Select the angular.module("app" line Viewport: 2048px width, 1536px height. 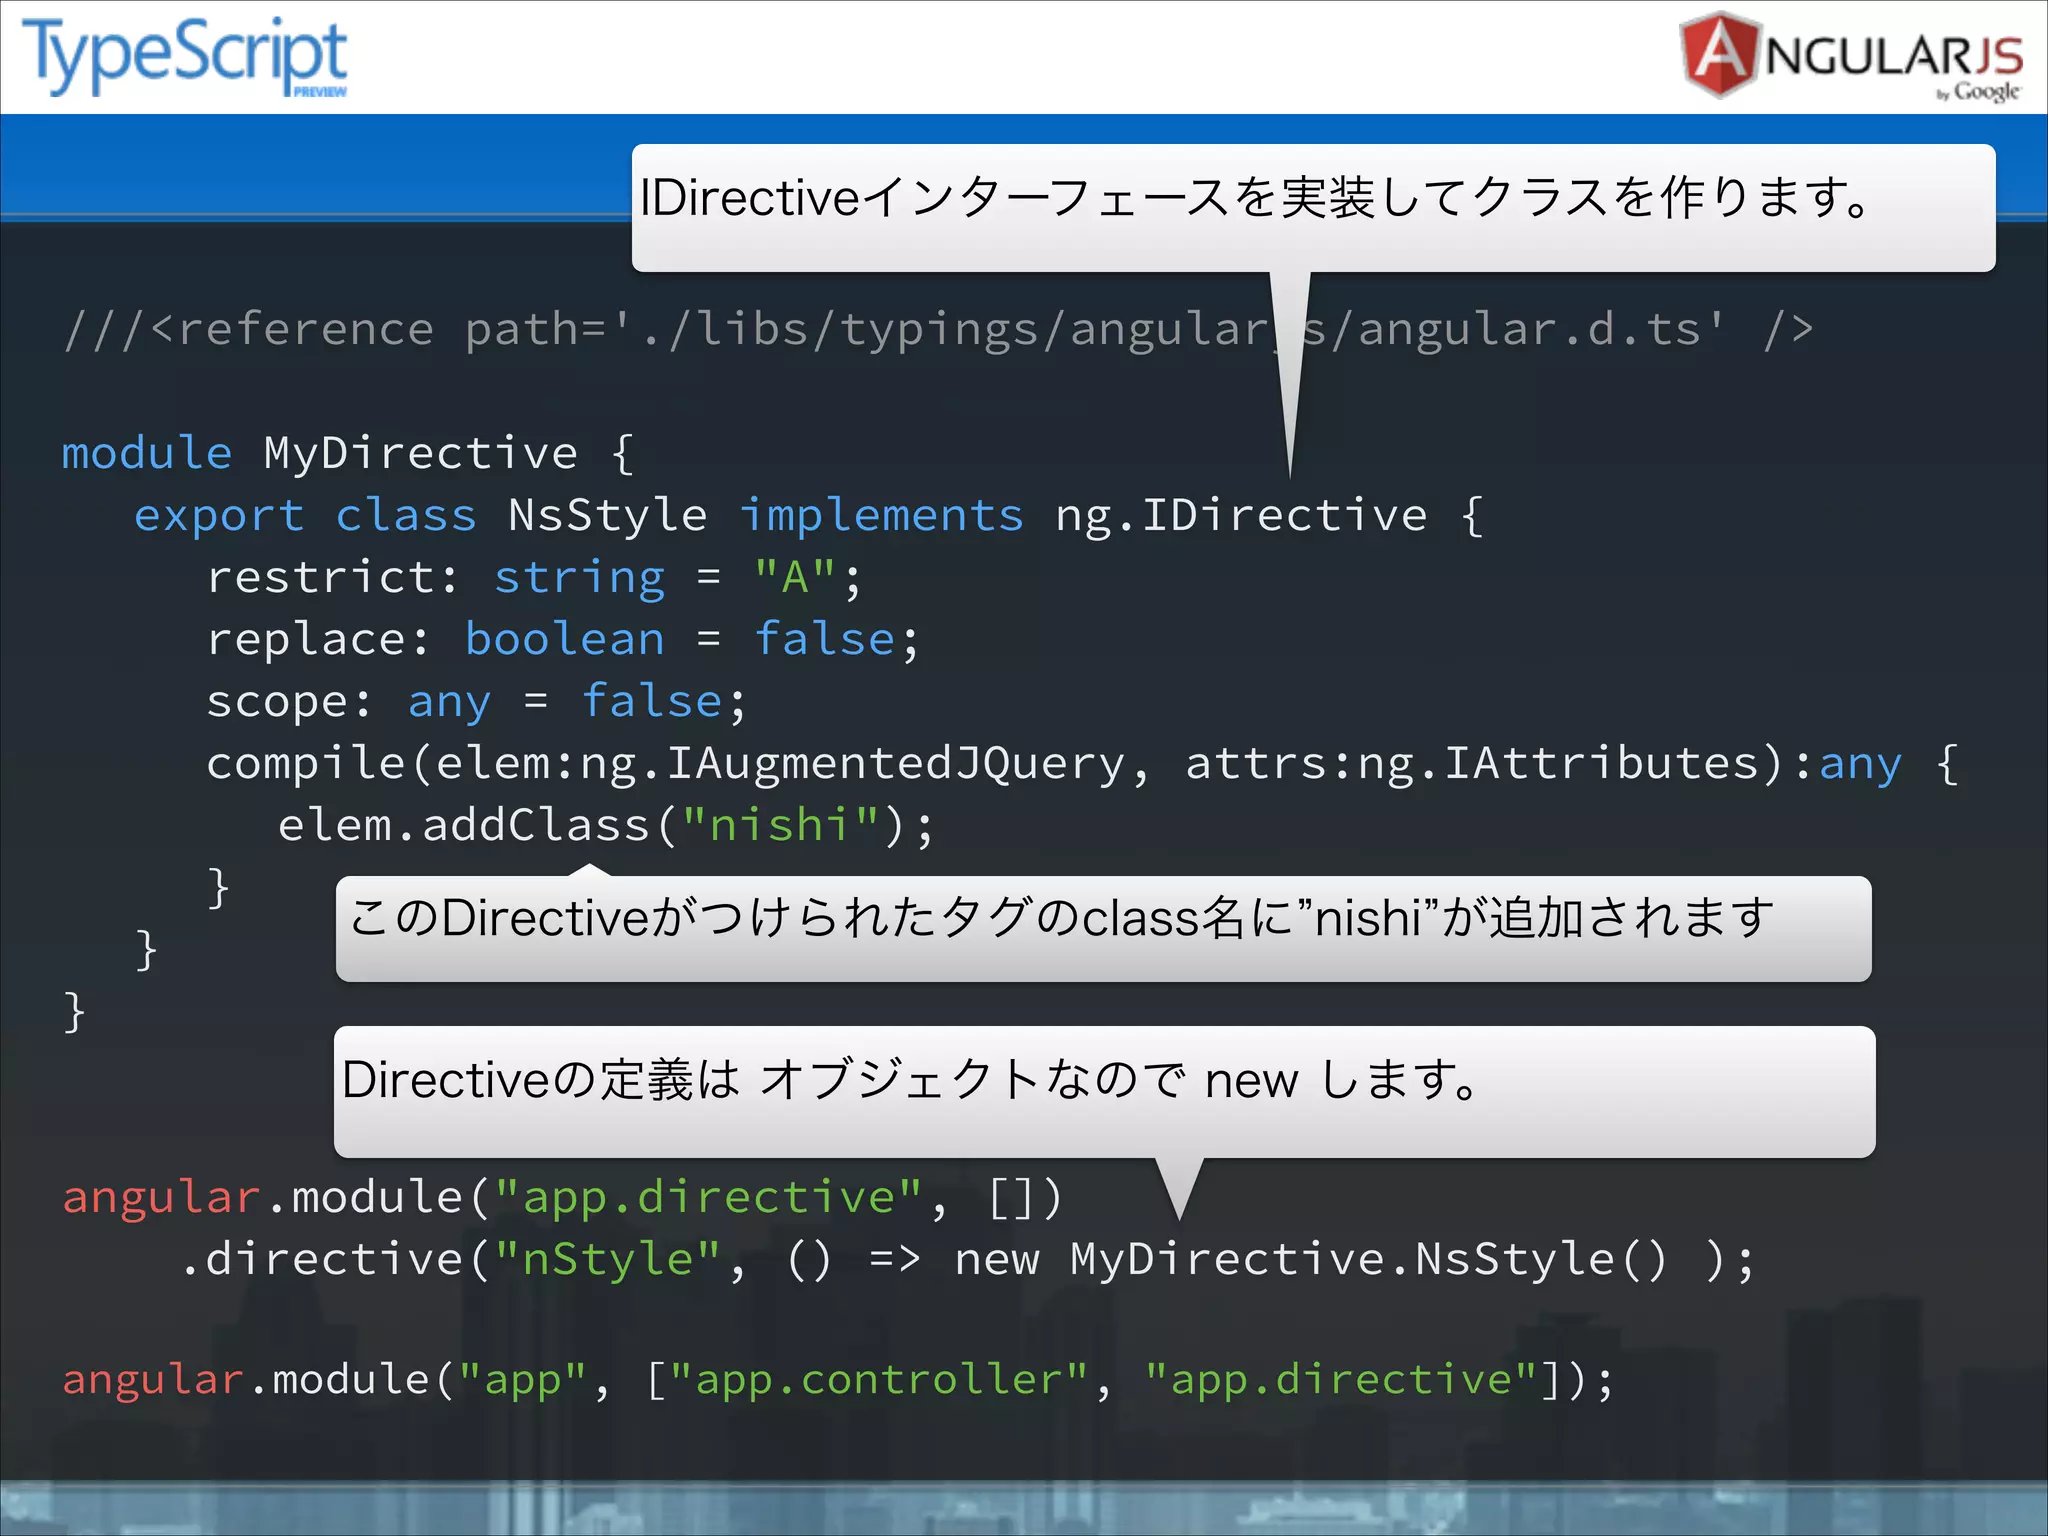click(x=838, y=1380)
